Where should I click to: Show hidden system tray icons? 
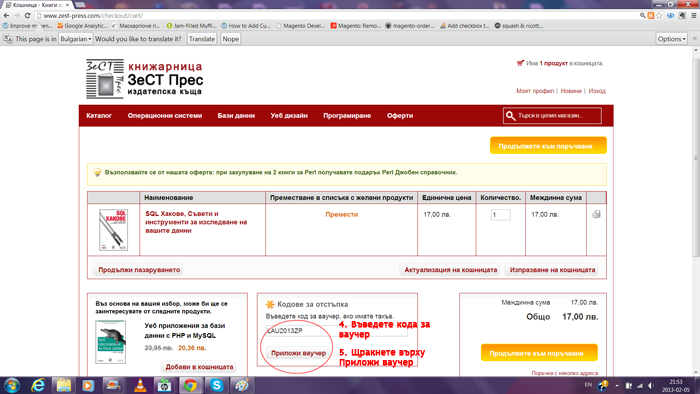click(x=617, y=386)
